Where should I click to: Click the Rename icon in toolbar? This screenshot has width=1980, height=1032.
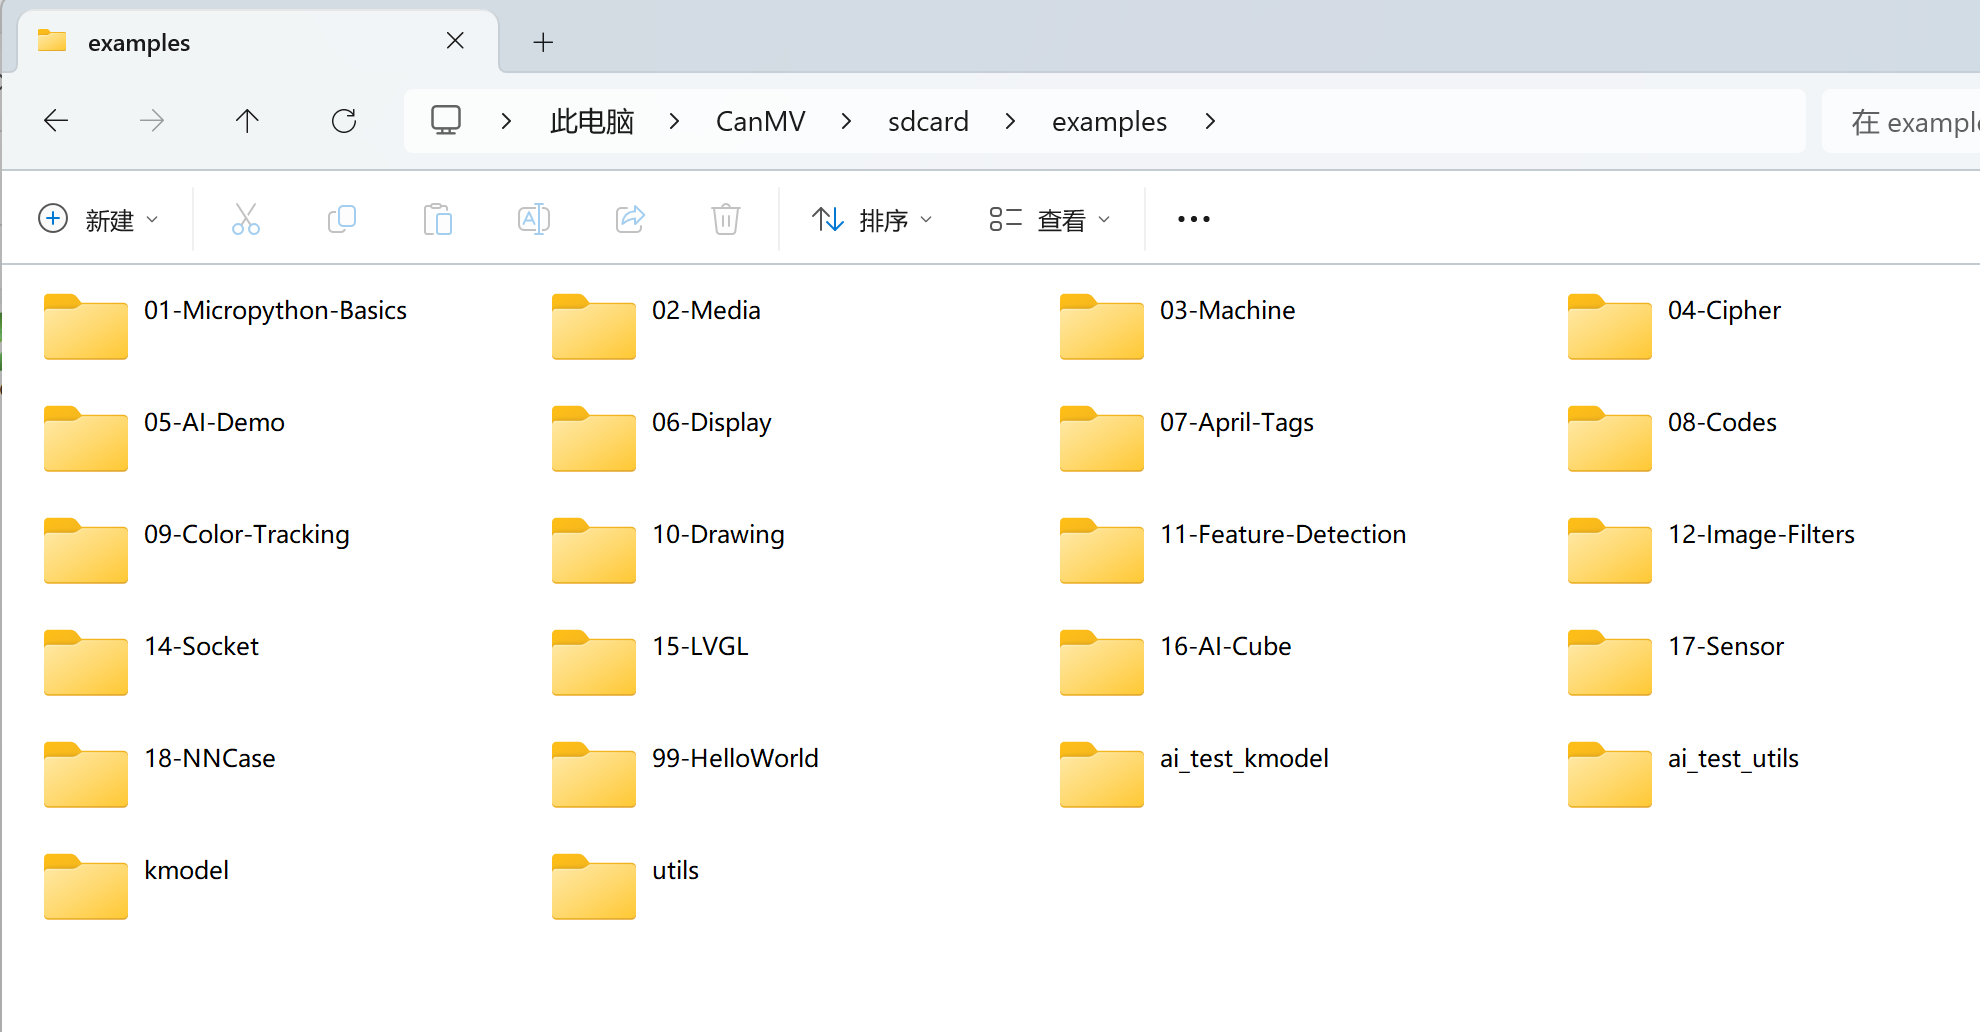pyautogui.click(x=534, y=219)
